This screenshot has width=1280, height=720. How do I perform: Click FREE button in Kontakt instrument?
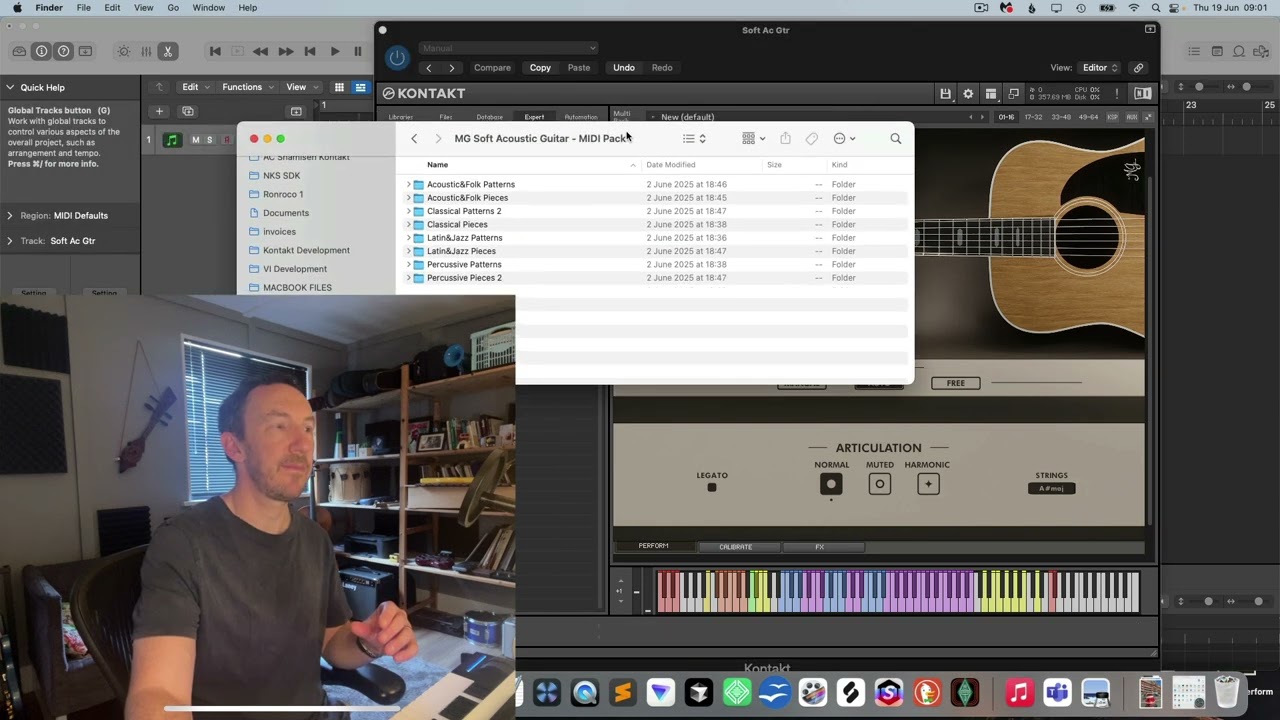point(956,383)
